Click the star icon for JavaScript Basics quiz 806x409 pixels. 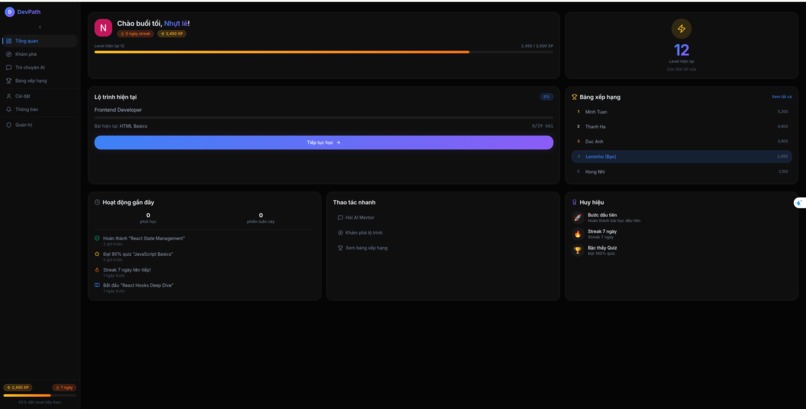pos(97,254)
